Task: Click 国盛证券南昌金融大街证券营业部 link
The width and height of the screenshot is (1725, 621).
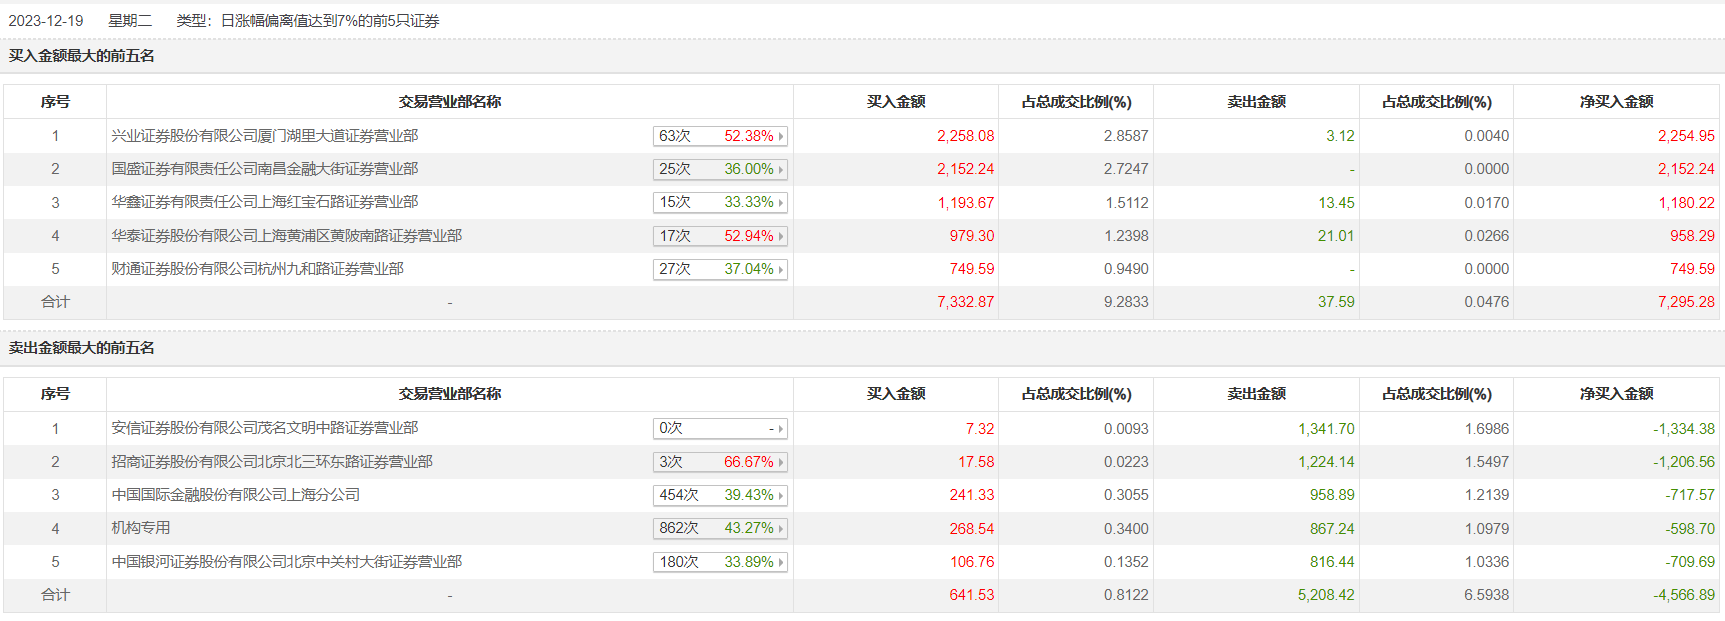Action: 265,169
